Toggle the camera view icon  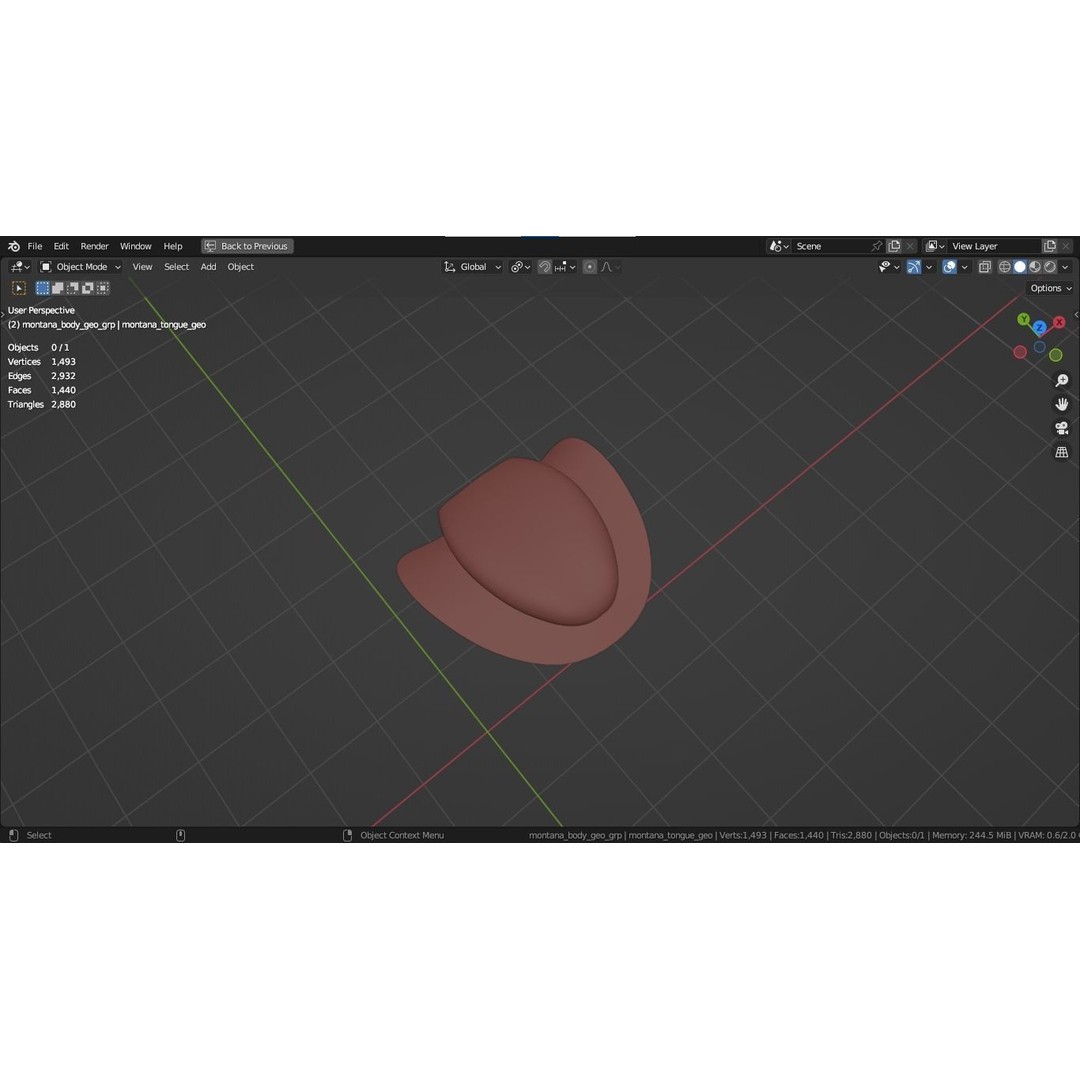tap(1061, 428)
